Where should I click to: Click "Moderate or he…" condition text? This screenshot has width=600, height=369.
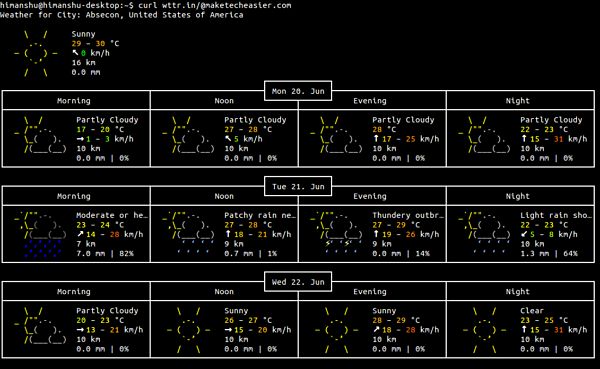[112, 215]
